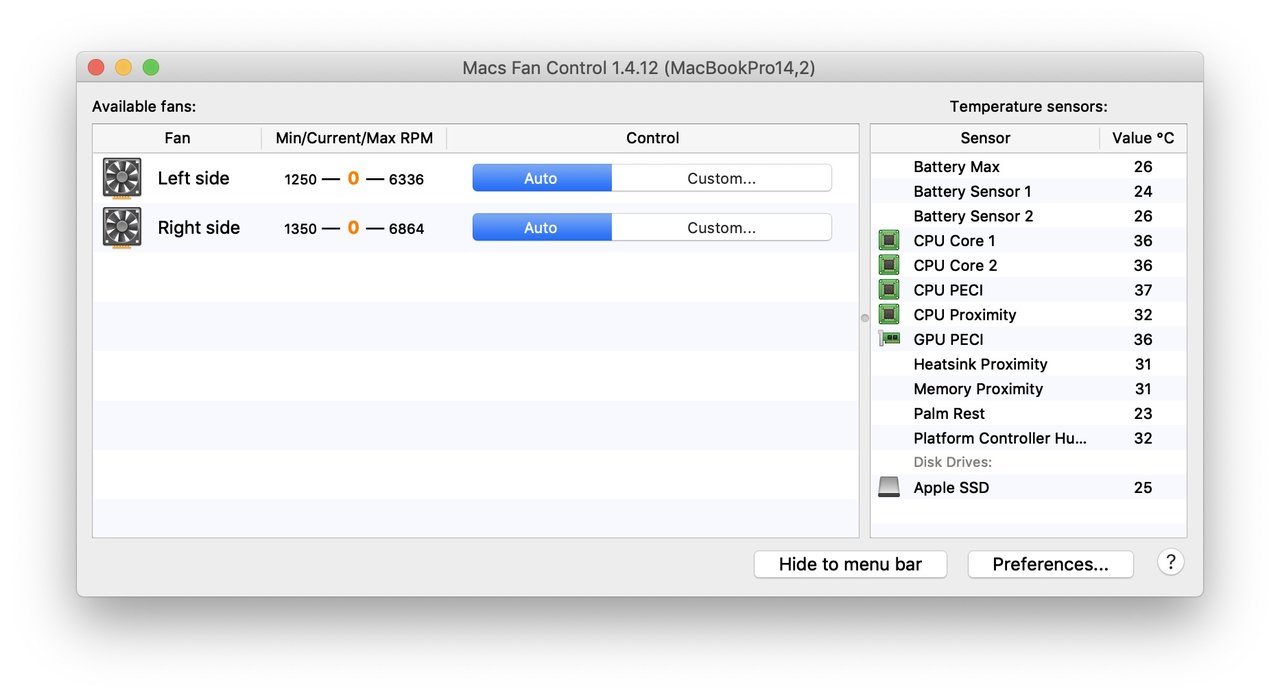The width and height of the screenshot is (1280, 698).
Task: Click the splitter handle between fan and sensor panels
Action: click(x=865, y=318)
